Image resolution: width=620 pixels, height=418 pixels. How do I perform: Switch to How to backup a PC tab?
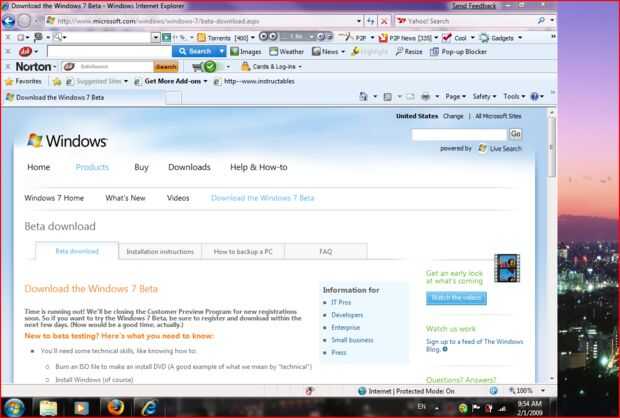pyautogui.click(x=243, y=252)
